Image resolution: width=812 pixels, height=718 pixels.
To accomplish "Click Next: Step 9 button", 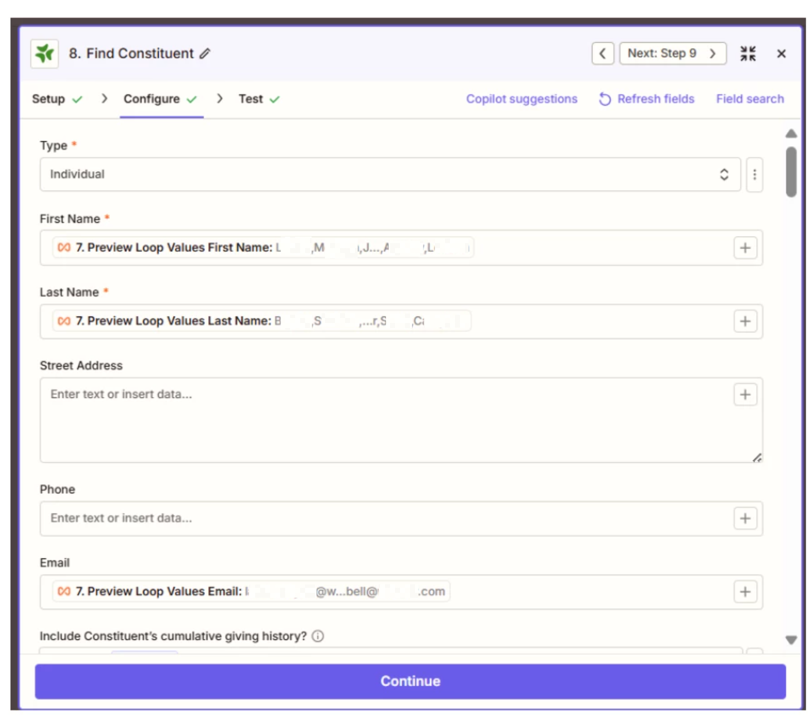I will pyautogui.click(x=672, y=54).
